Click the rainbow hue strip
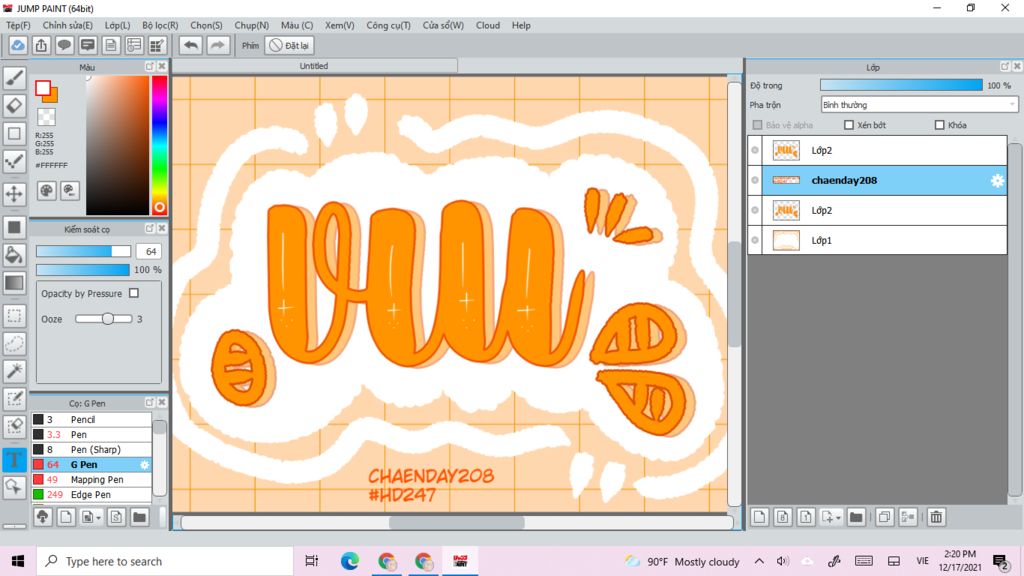Image resolution: width=1024 pixels, height=576 pixels. coord(159,145)
